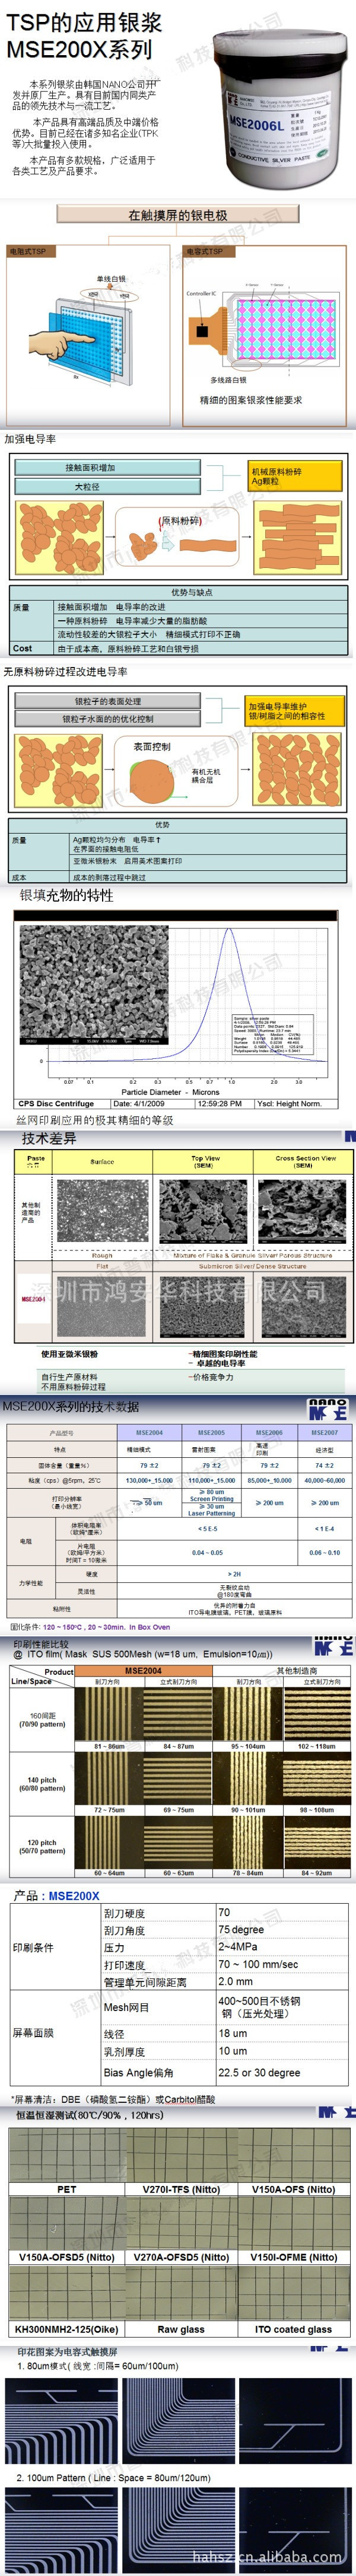Open the '102 ~ 118um' print line photo

[x=317, y=1714]
